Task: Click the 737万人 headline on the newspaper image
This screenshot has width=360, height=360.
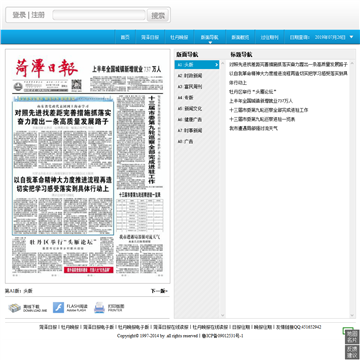Action: point(127,69)
